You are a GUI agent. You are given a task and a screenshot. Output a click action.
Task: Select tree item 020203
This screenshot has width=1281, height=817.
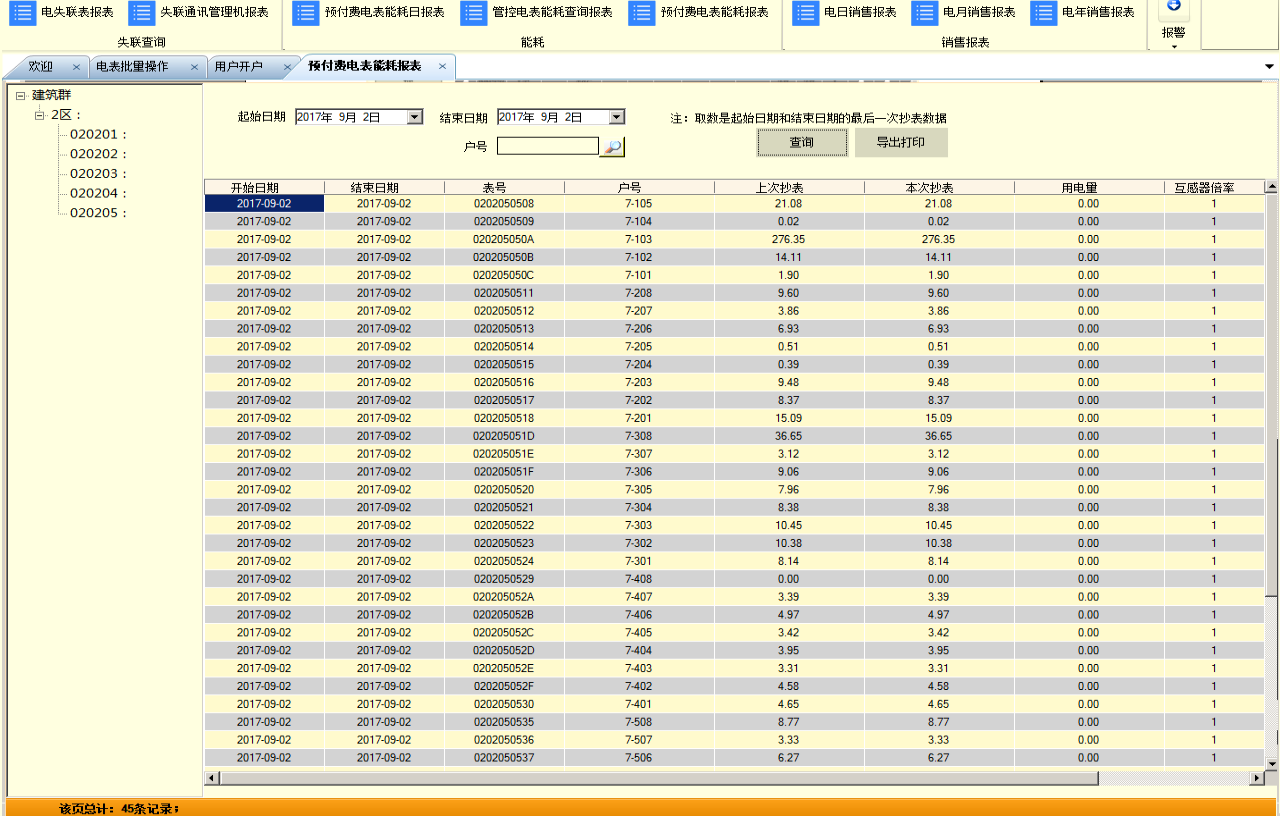(x=95, y=174)
